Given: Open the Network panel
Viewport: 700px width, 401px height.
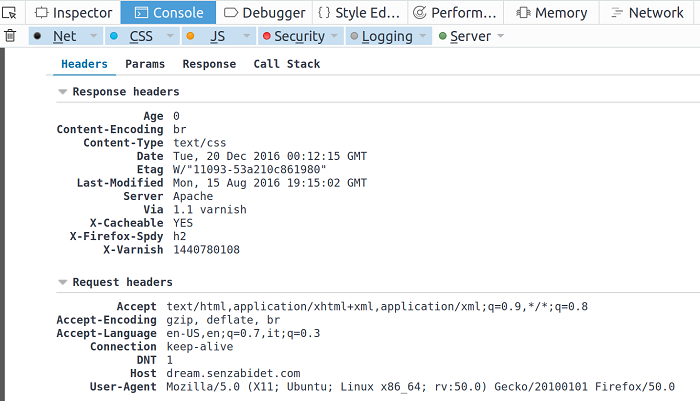Looking at the screenshot, I should pyautogui.click(x=646, y=13).
